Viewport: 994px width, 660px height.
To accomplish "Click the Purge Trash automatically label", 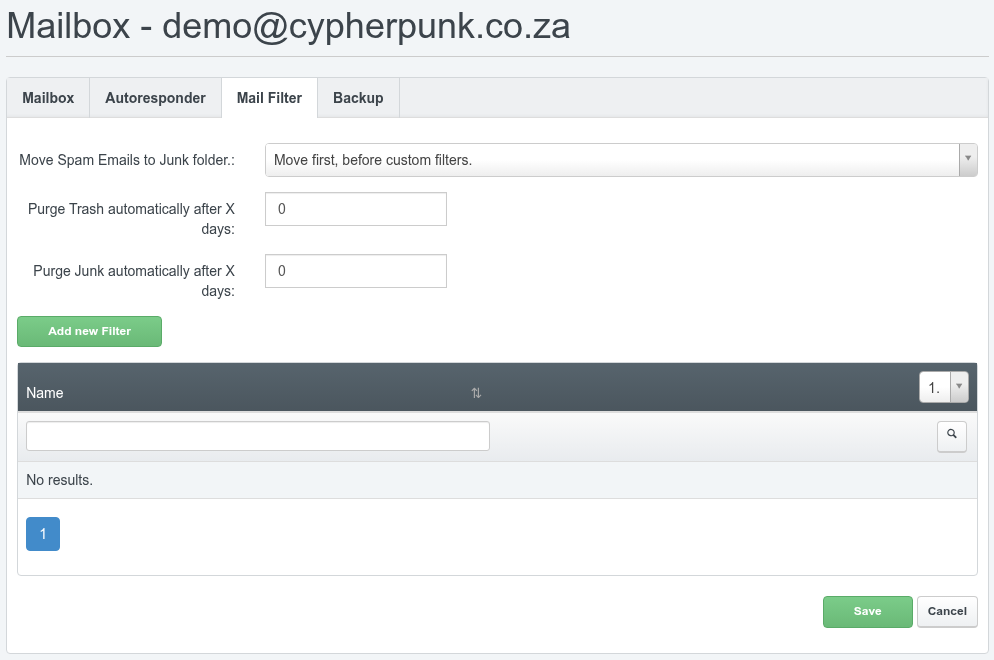I will (131, 219).
